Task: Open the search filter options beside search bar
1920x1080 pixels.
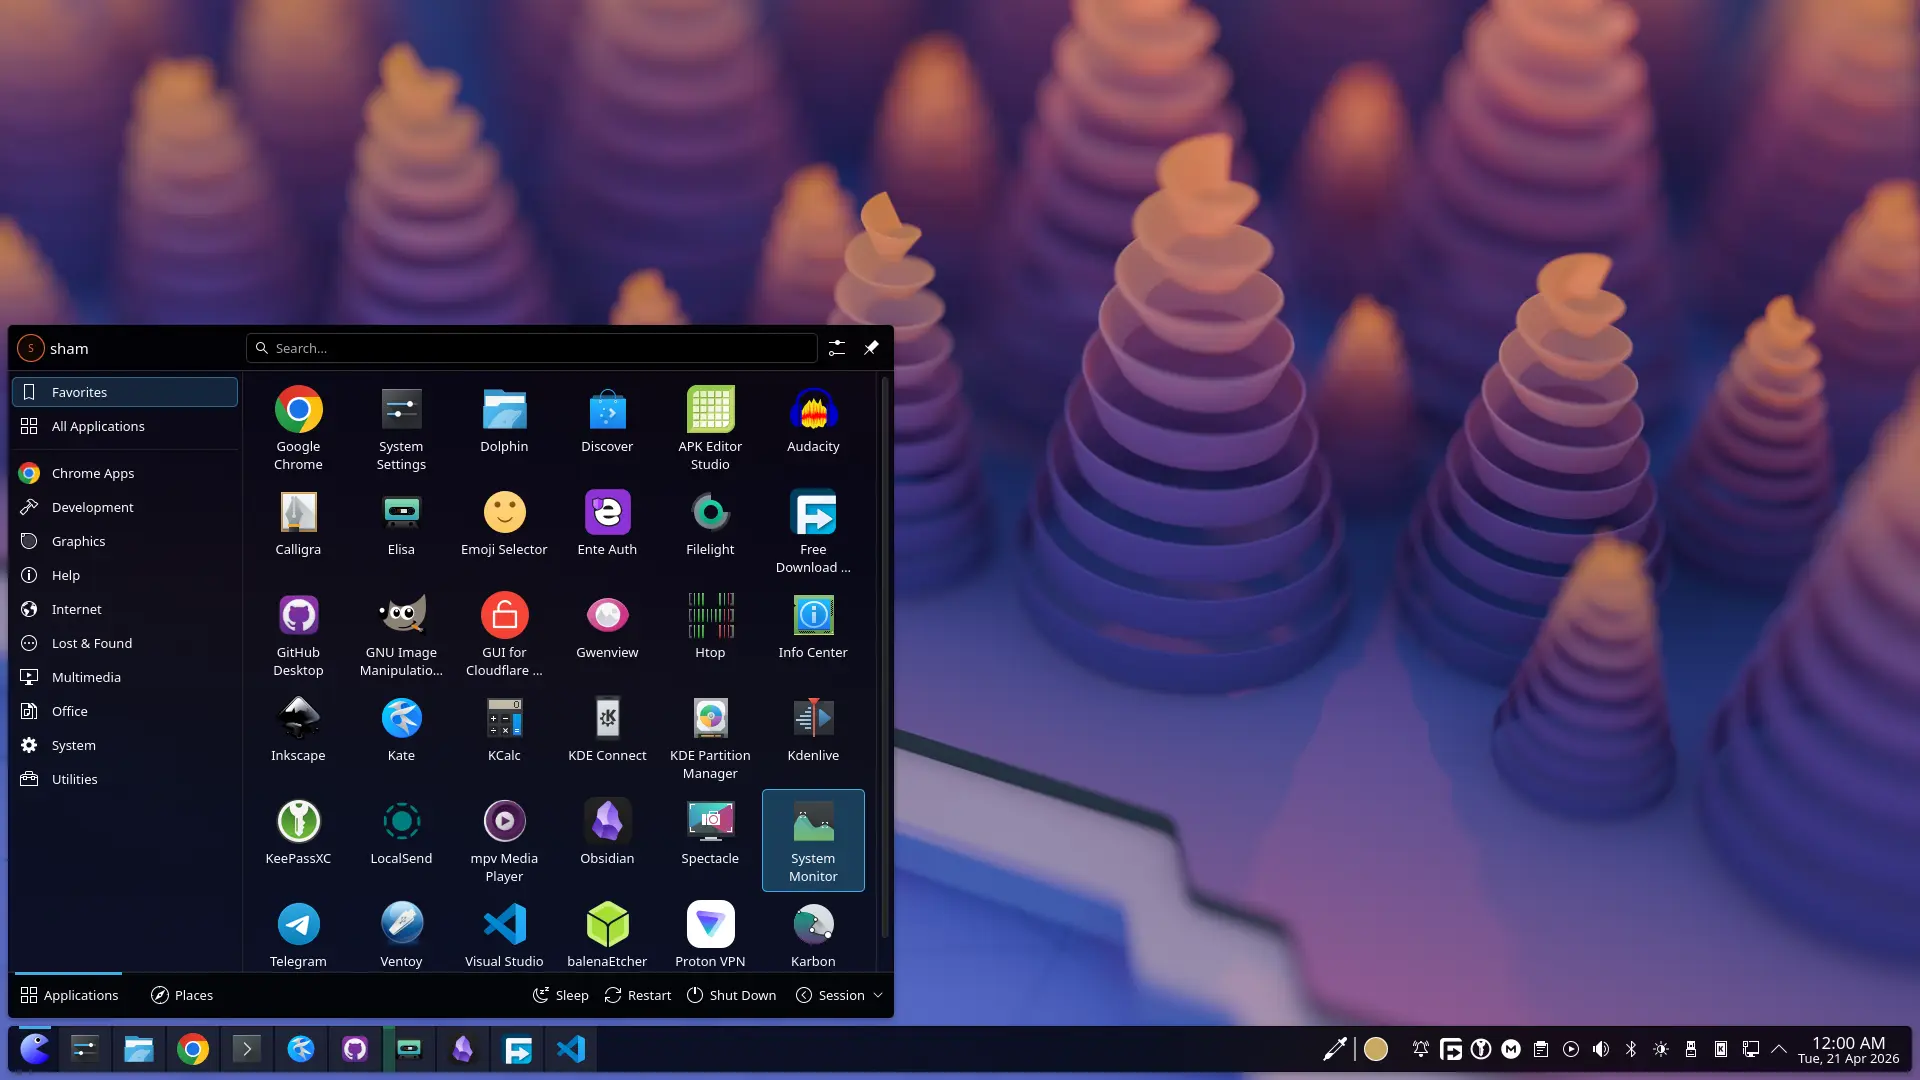Action: (x=837, y=347)
